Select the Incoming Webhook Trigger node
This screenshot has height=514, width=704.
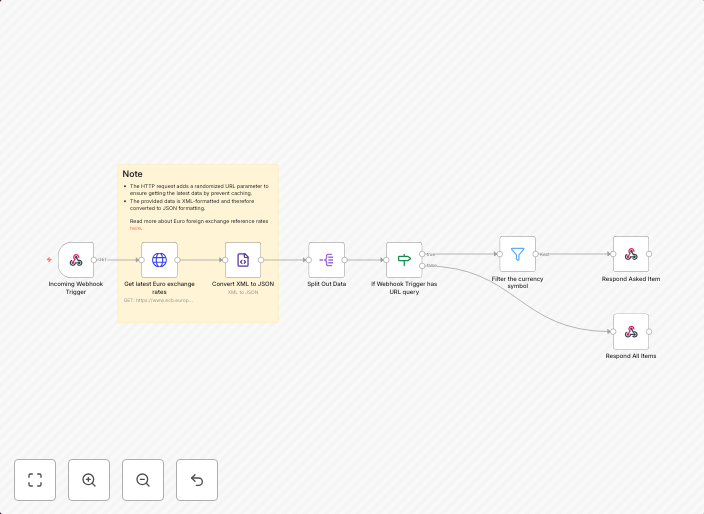click(x=76, y=260)
